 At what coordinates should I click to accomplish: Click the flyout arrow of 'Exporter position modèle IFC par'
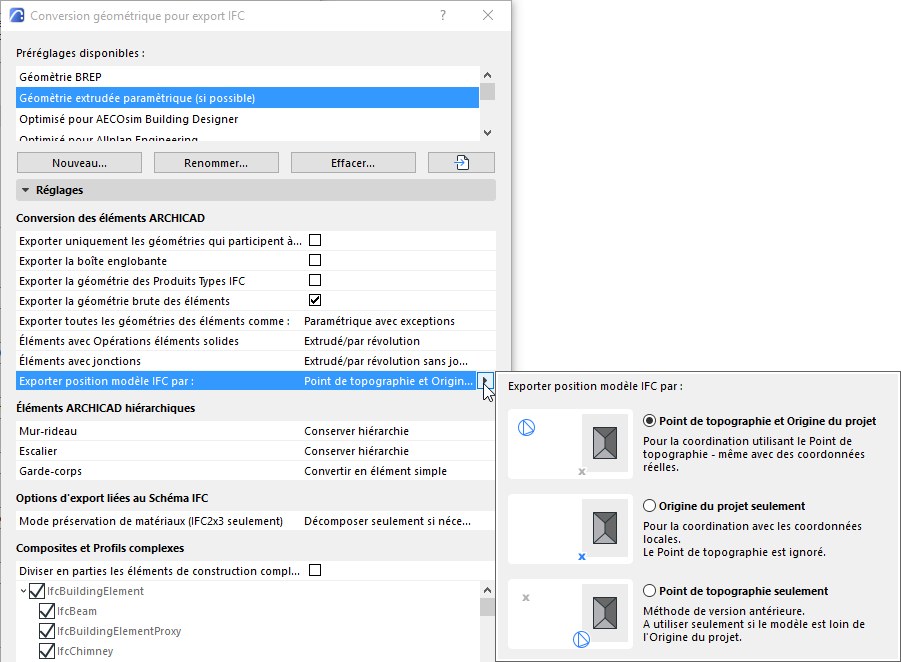coord(486,381)
